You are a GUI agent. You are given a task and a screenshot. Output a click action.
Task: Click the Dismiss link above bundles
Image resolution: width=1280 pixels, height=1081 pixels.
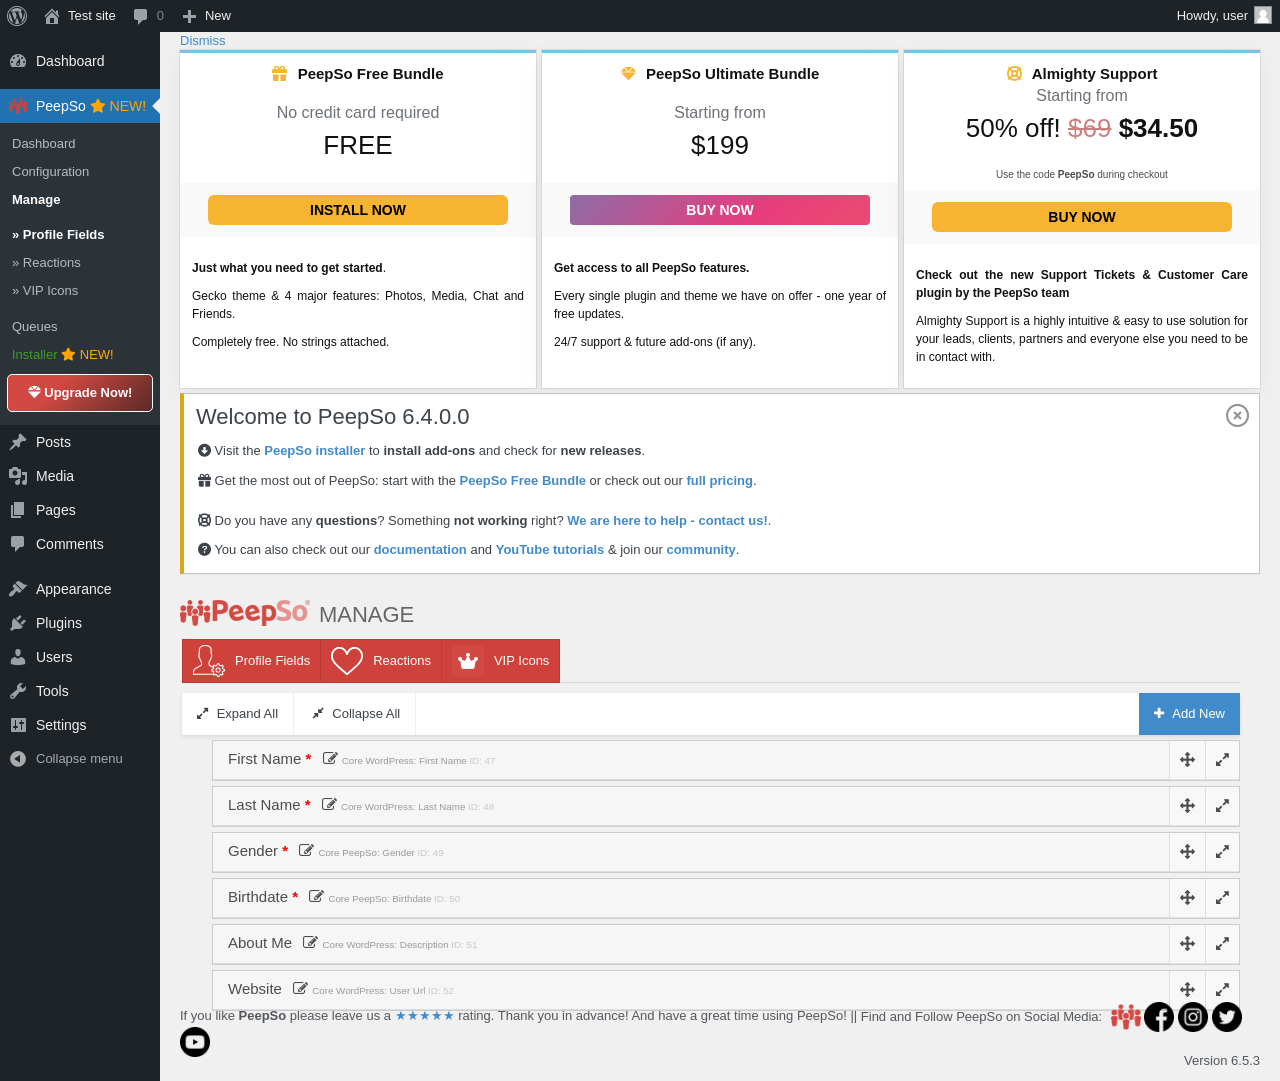coord(203,41)
